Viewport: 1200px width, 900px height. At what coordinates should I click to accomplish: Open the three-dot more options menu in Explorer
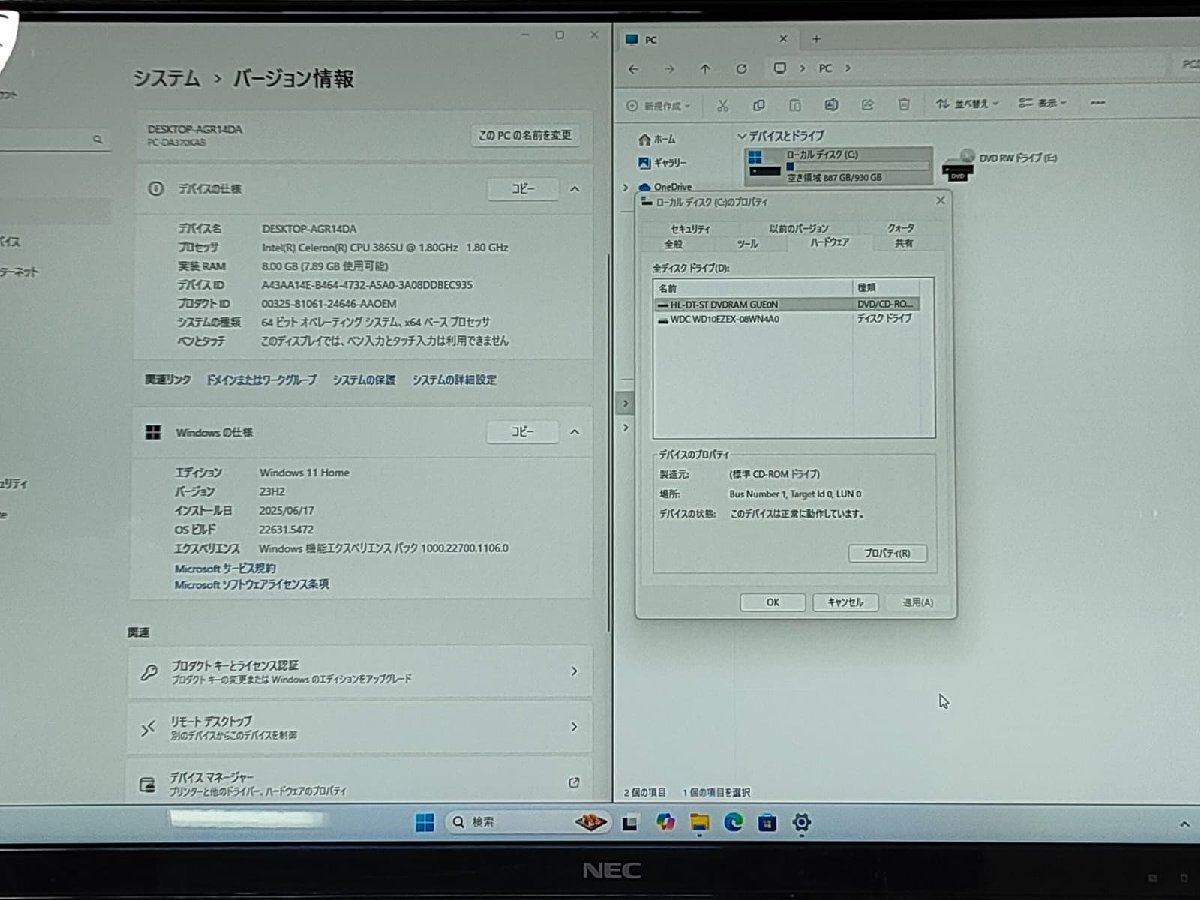click(1097, 103)
